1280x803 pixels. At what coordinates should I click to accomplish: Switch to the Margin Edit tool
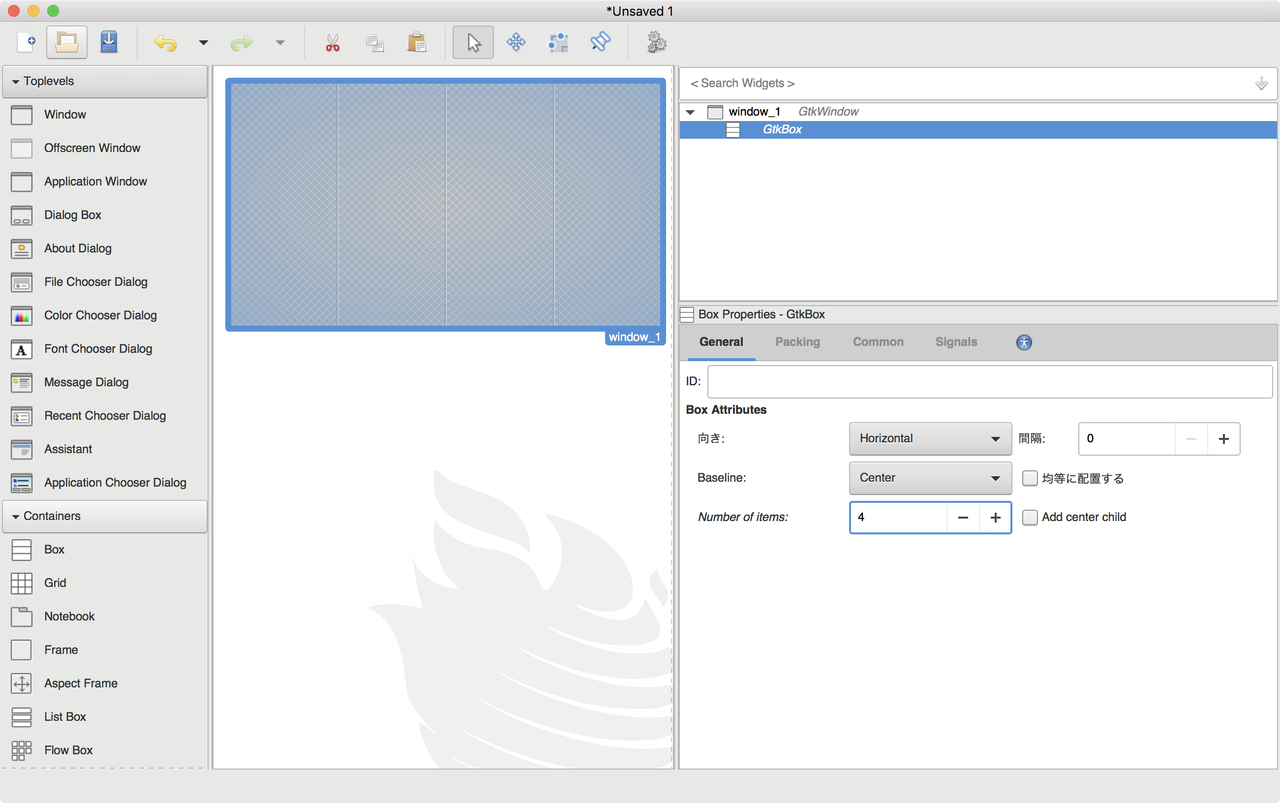point(557,42)
